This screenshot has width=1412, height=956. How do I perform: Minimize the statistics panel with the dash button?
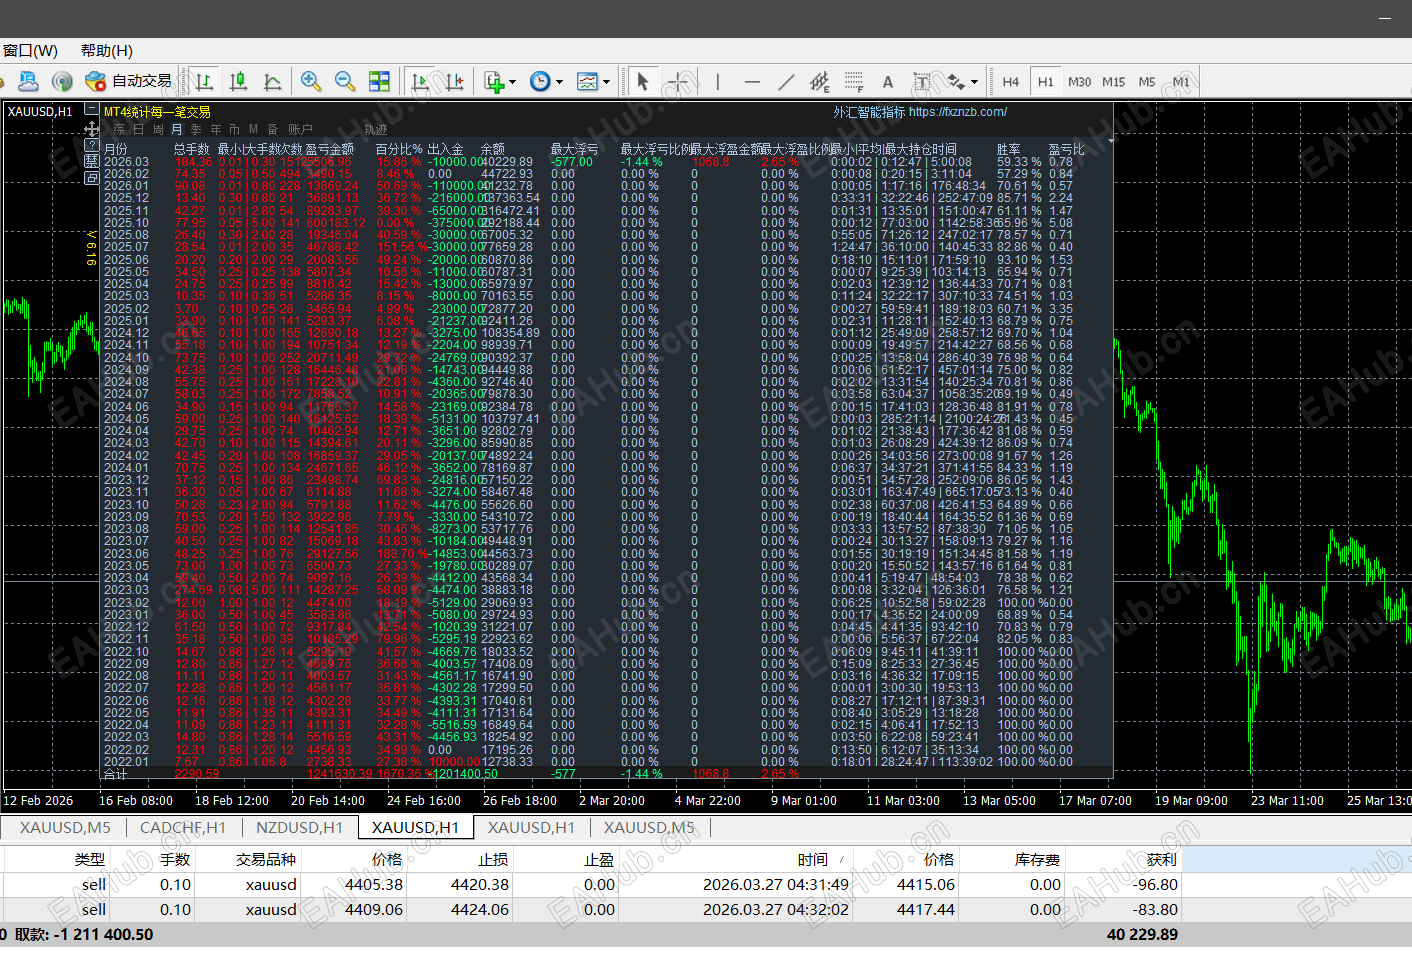pos(91,108)
